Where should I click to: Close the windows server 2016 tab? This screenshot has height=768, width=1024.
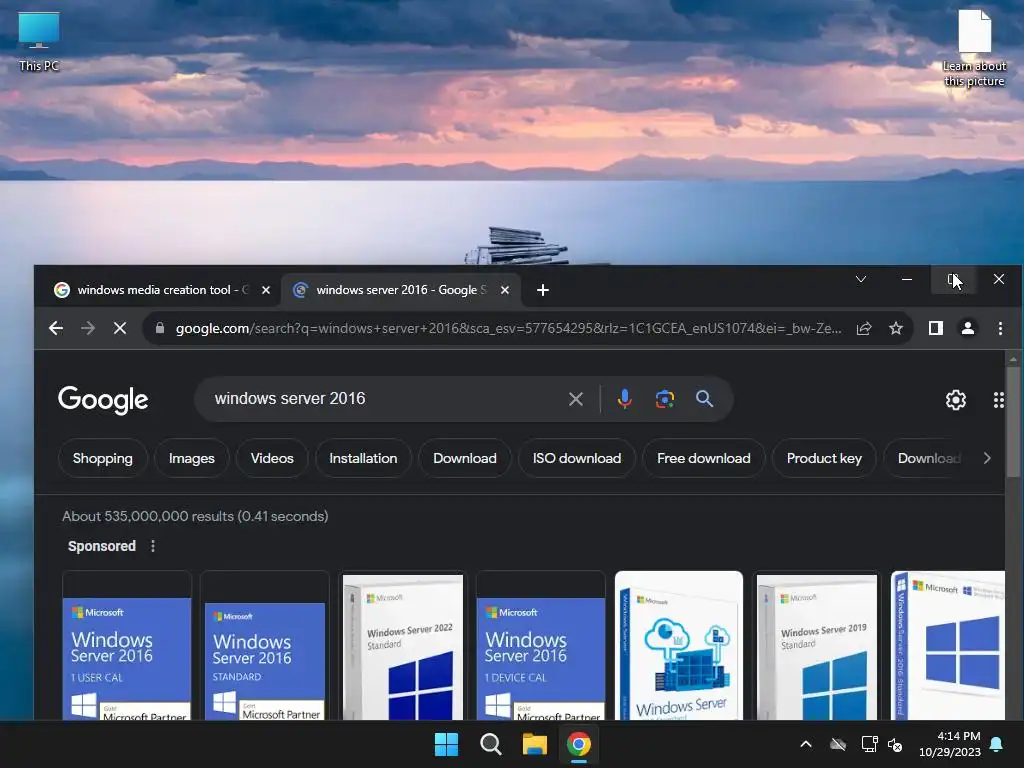coord(505,290)
